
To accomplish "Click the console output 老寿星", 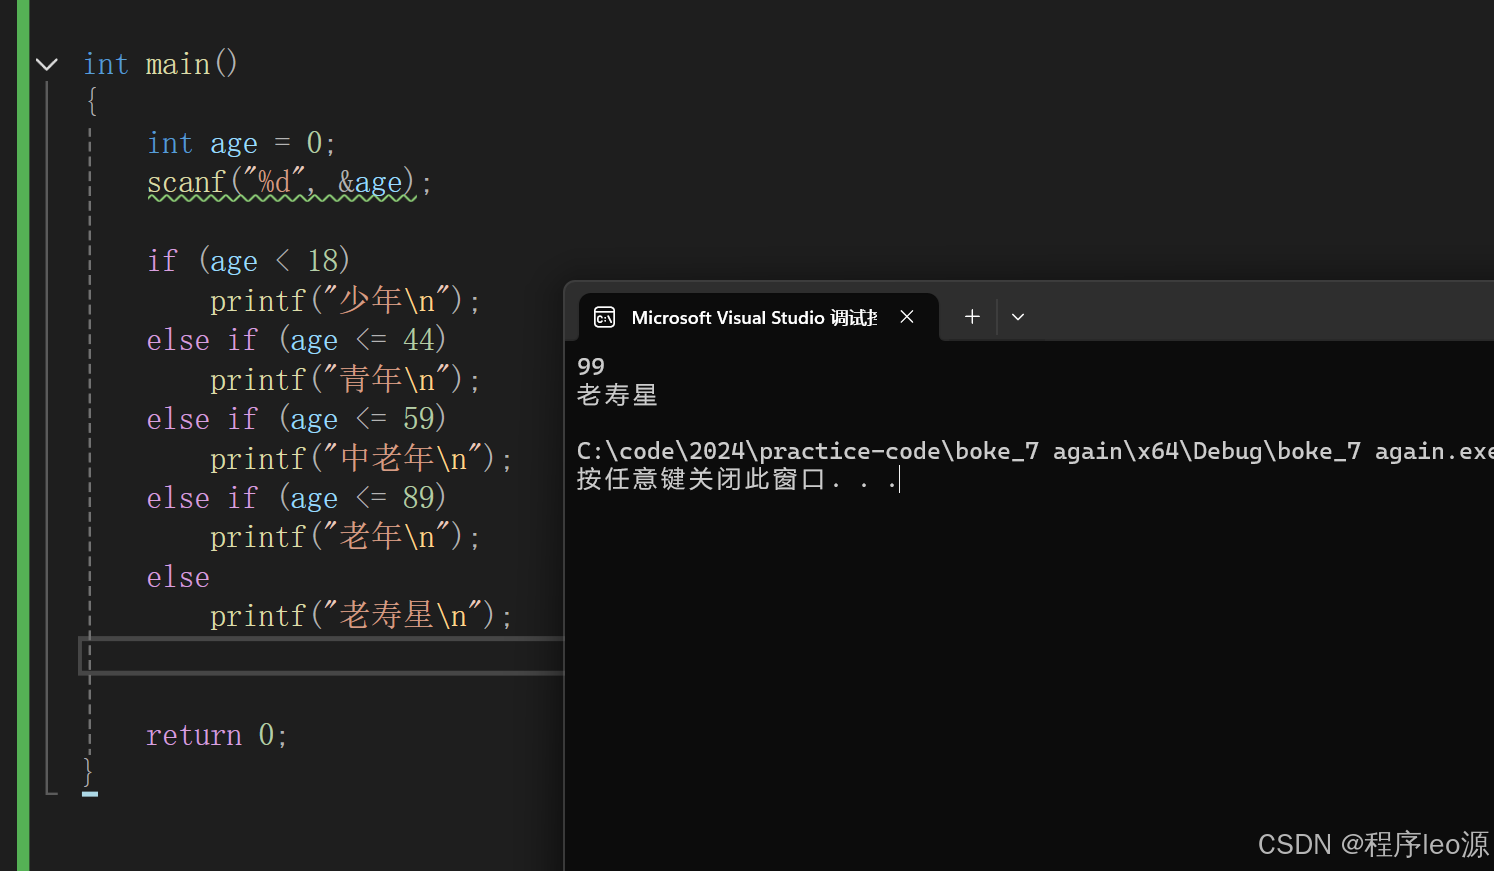I will [617, 395].
